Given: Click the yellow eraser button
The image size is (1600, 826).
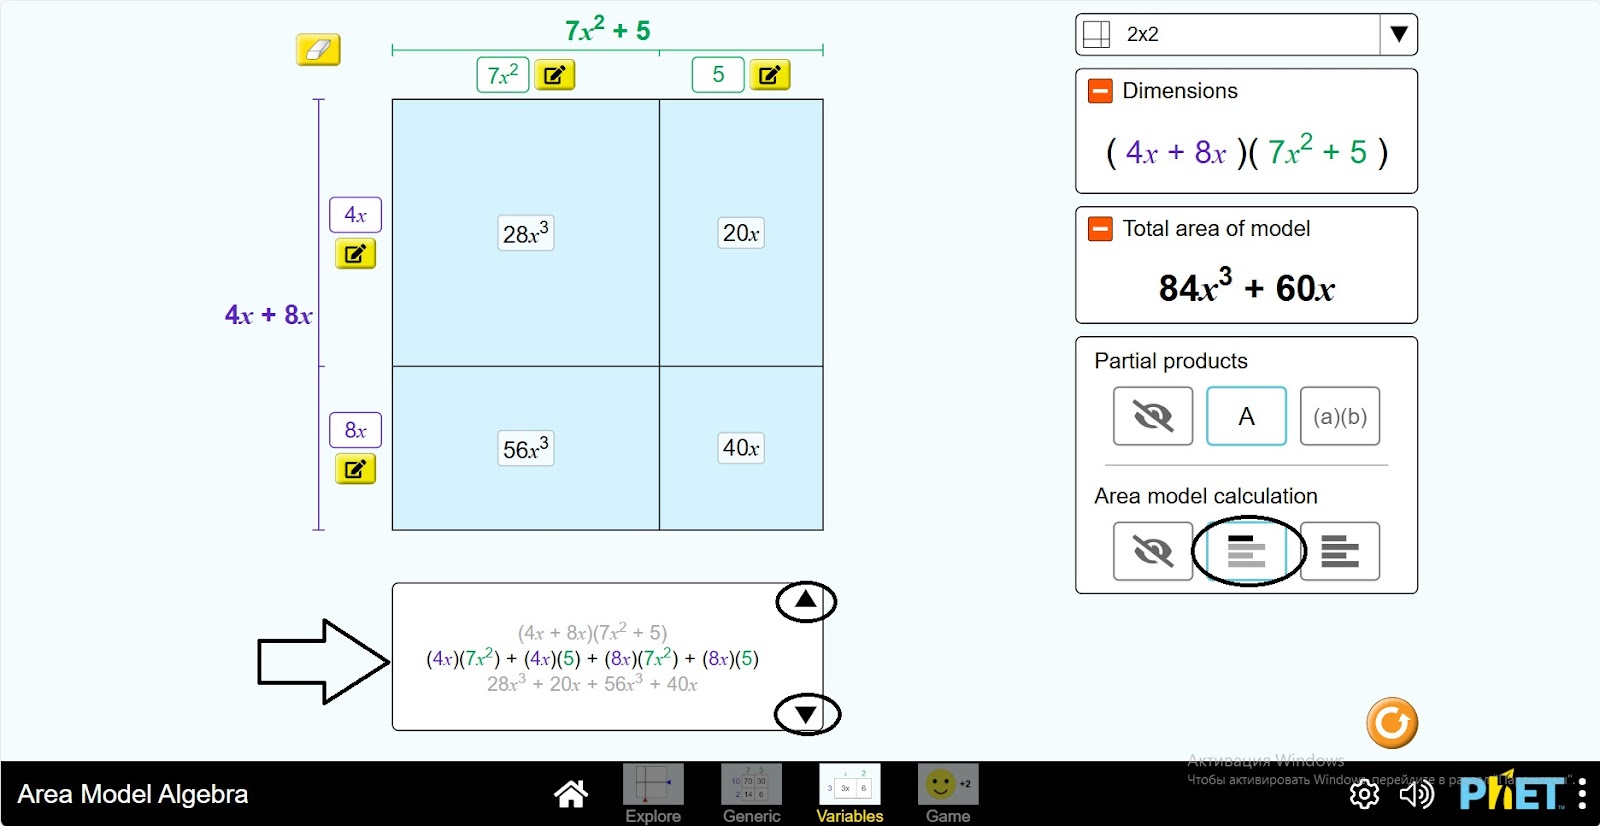Looking at the screenshot, I should [x=318, y=49].
